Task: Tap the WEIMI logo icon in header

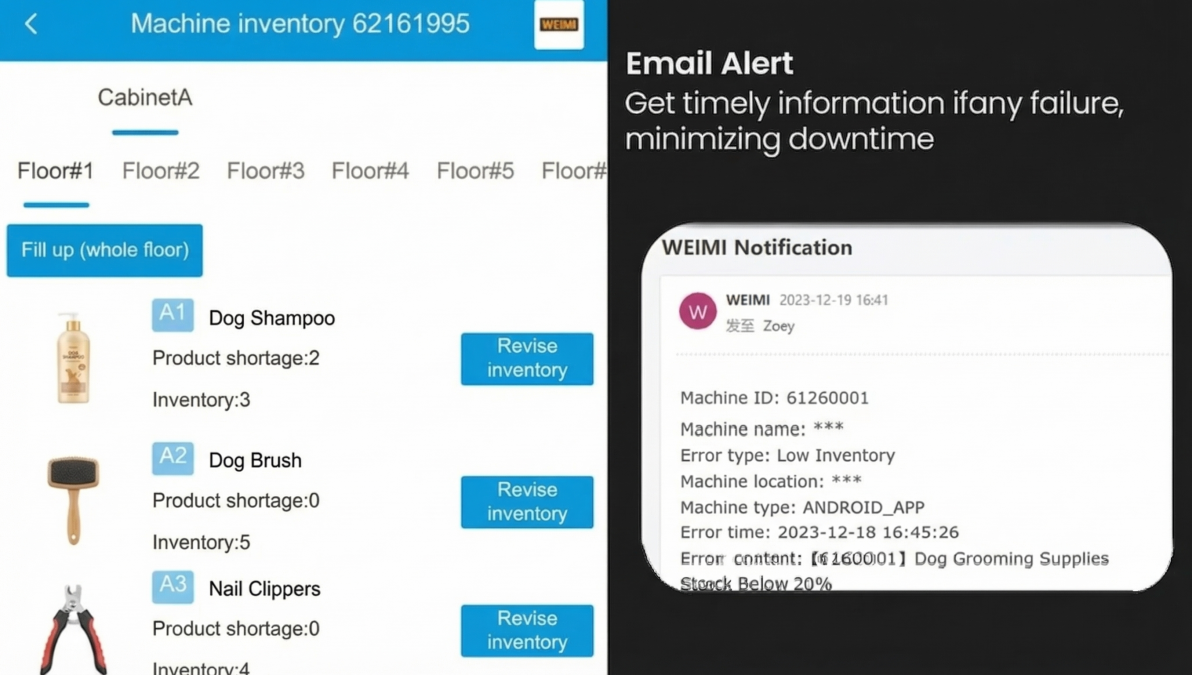Action: click(x=559, y=24)
